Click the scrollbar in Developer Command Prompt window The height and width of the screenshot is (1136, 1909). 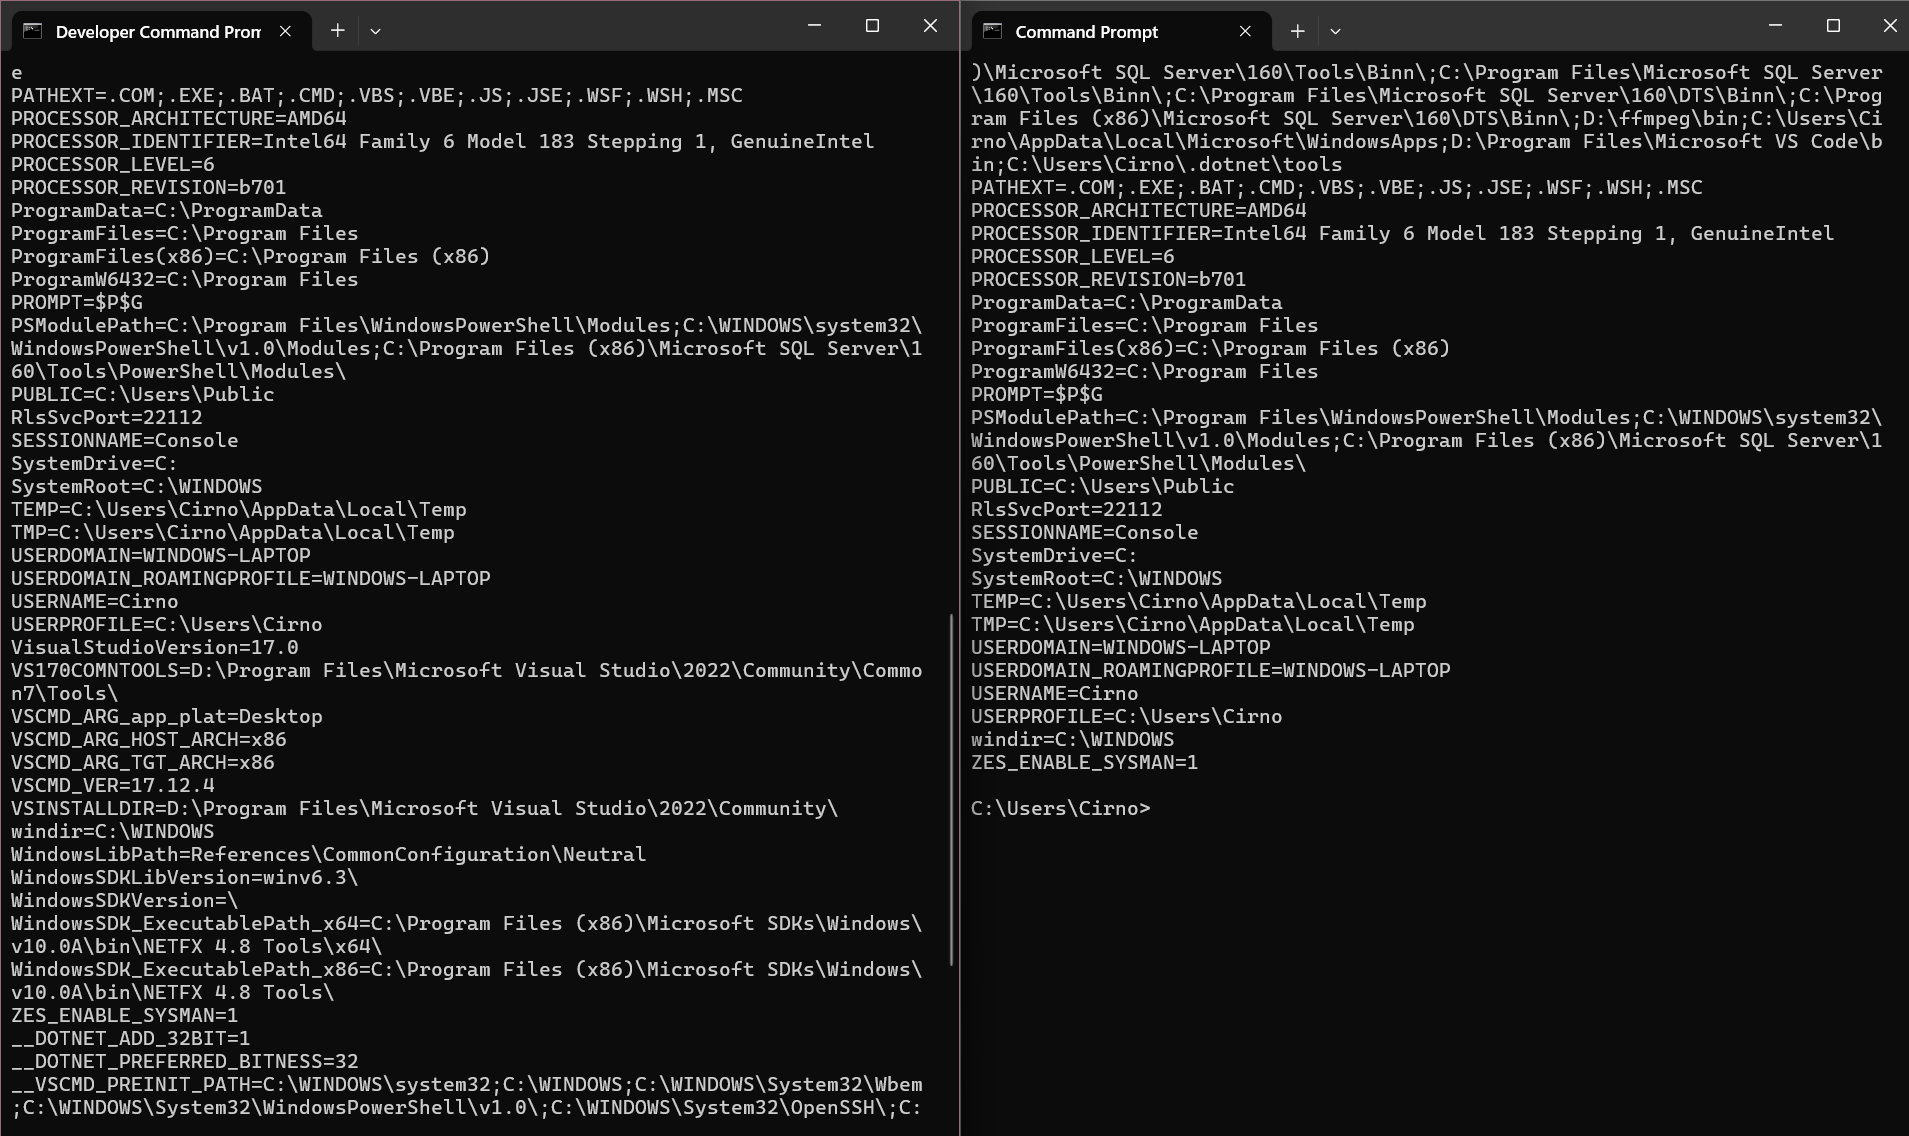click(951, 790)
